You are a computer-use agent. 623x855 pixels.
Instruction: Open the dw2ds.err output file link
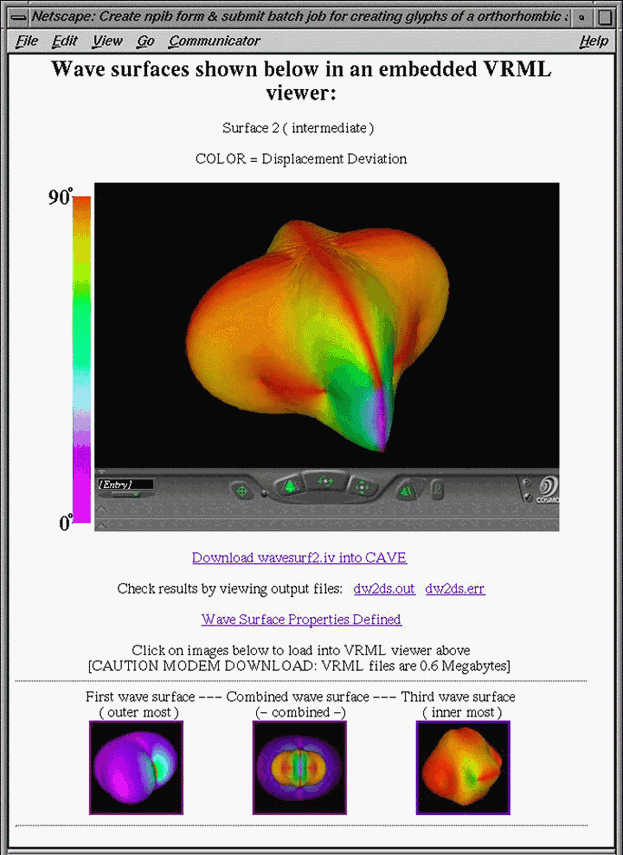pos(455,589)
